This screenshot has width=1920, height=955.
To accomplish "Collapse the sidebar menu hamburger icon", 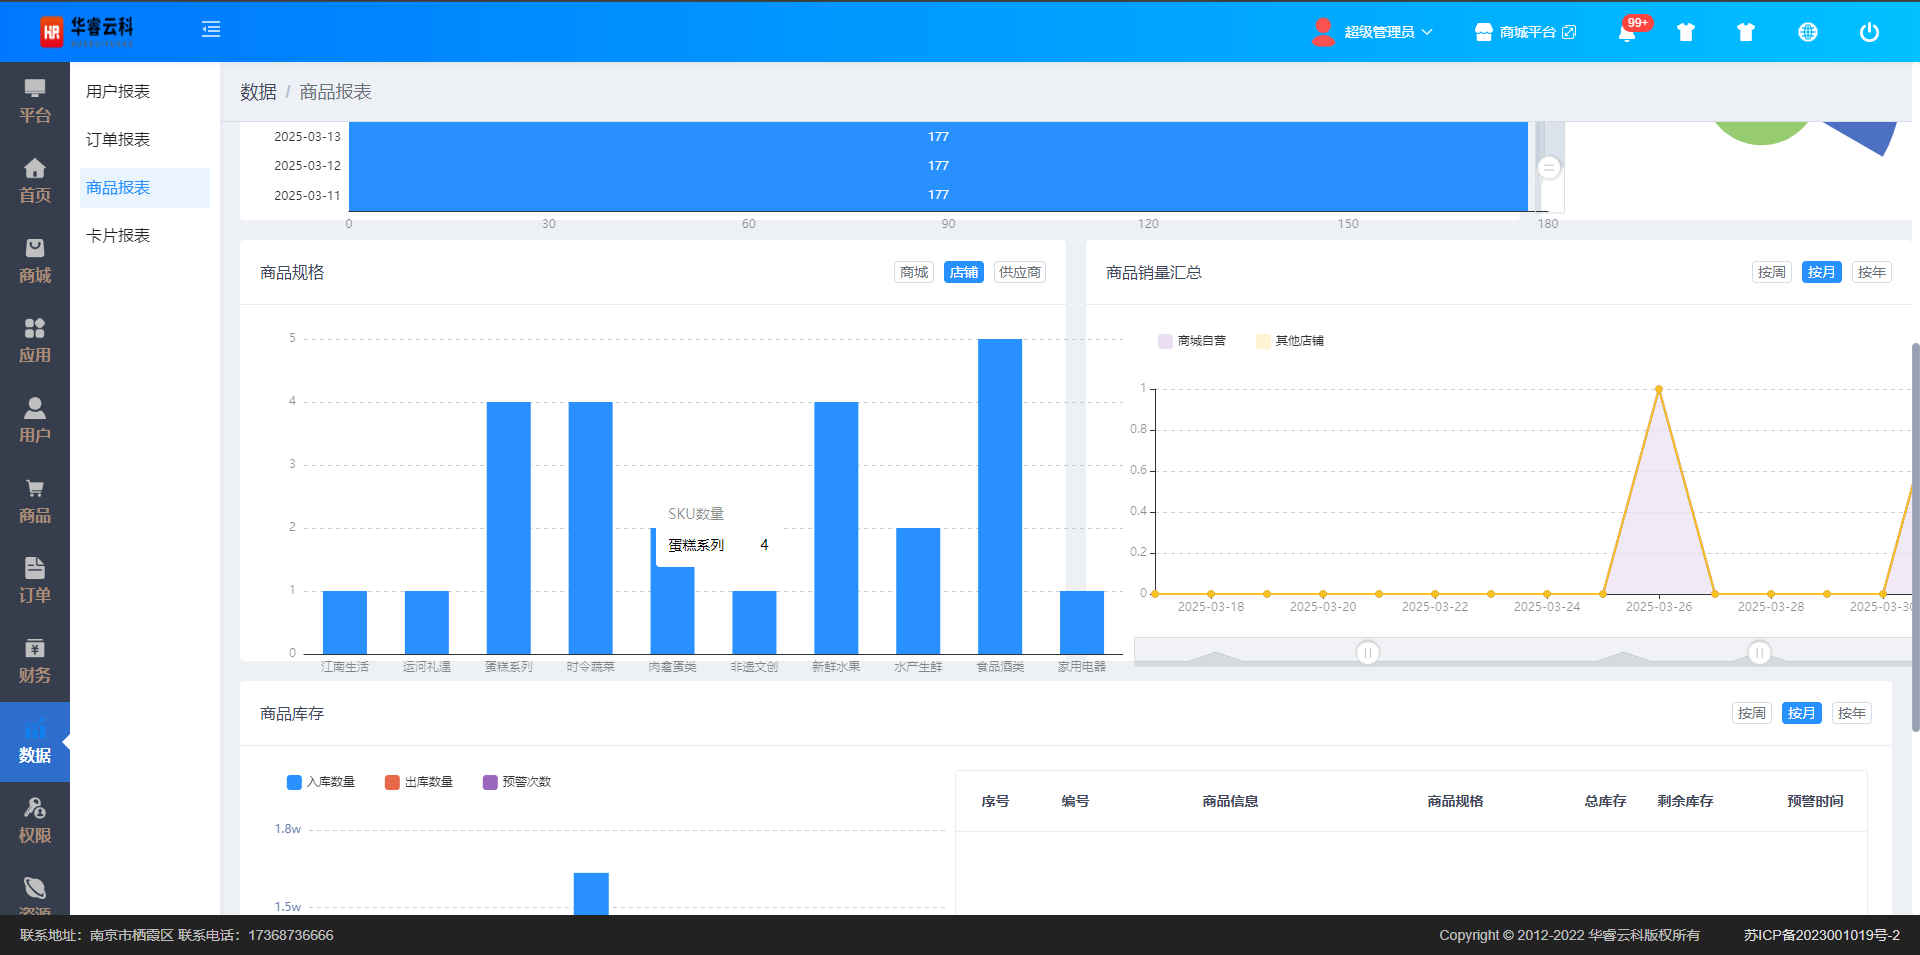I will tap(211, 30).
